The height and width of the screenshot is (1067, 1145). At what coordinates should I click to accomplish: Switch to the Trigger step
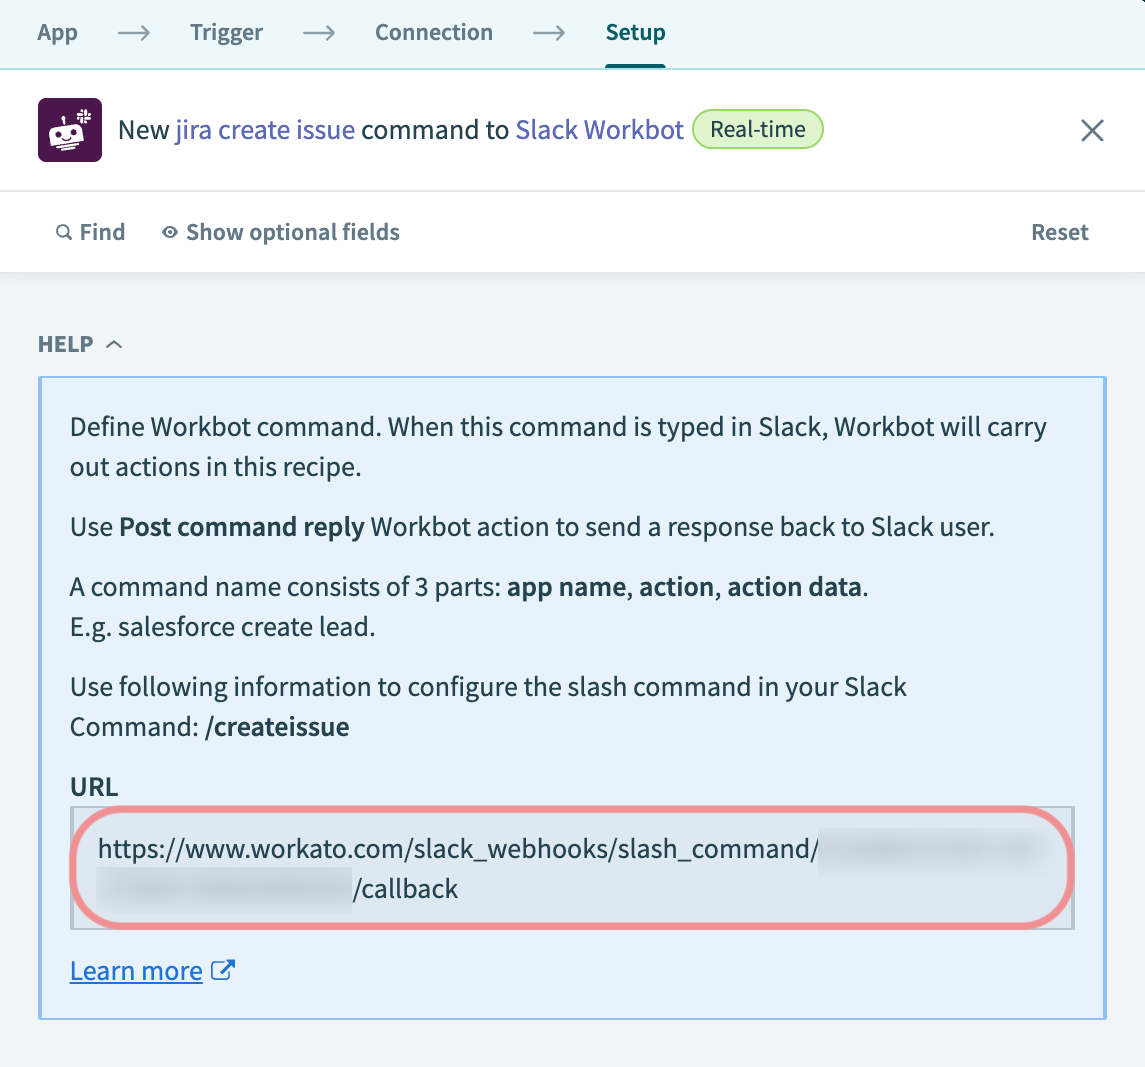tap(226, 33)
